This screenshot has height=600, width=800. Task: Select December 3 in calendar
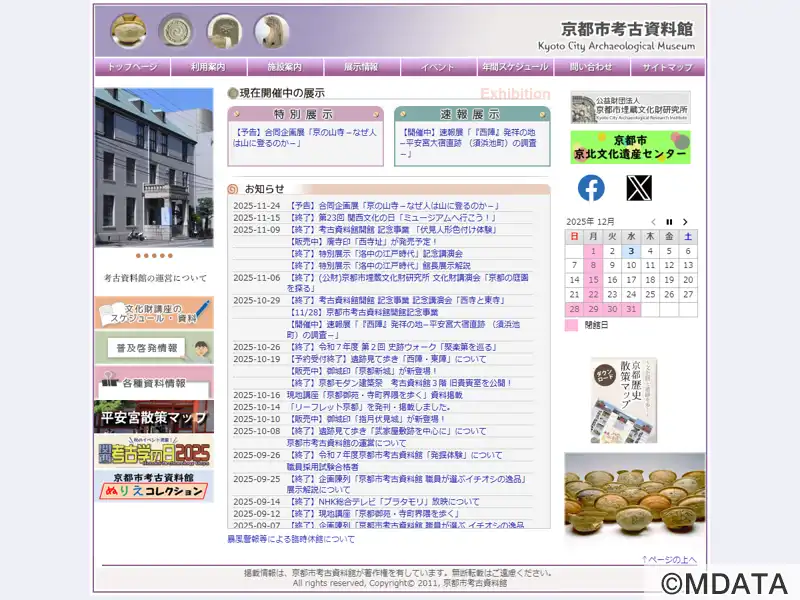click(631, 251)
